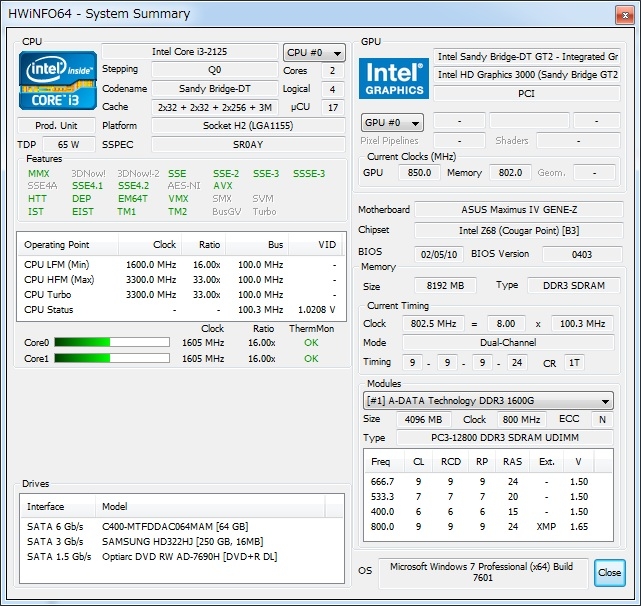Click the command rate 1T field

(574, 363)
